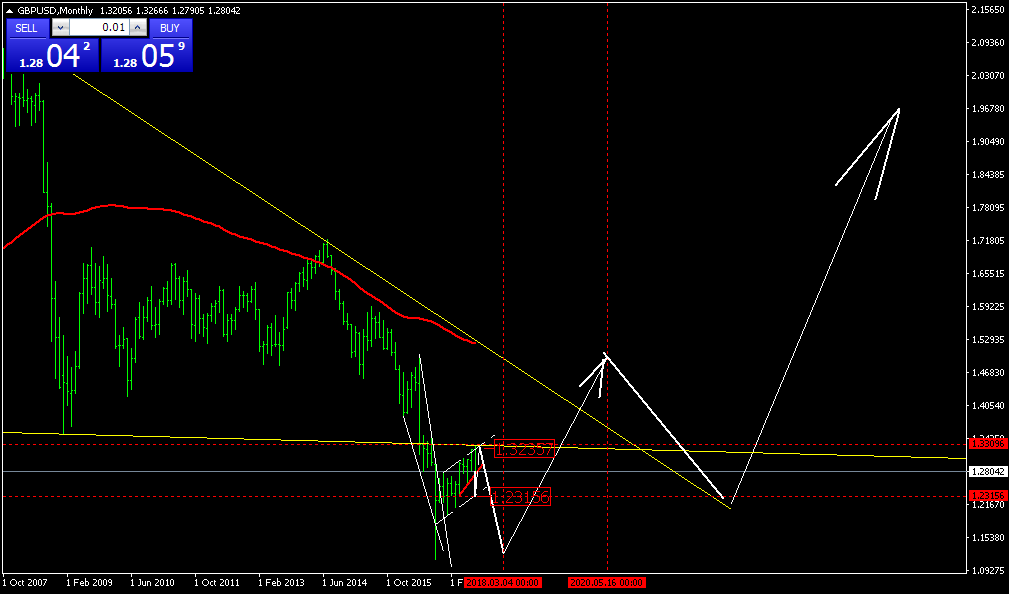Click the 0.01 volume input field
This screenshot has width=1009, height=594.
[98, 28]
